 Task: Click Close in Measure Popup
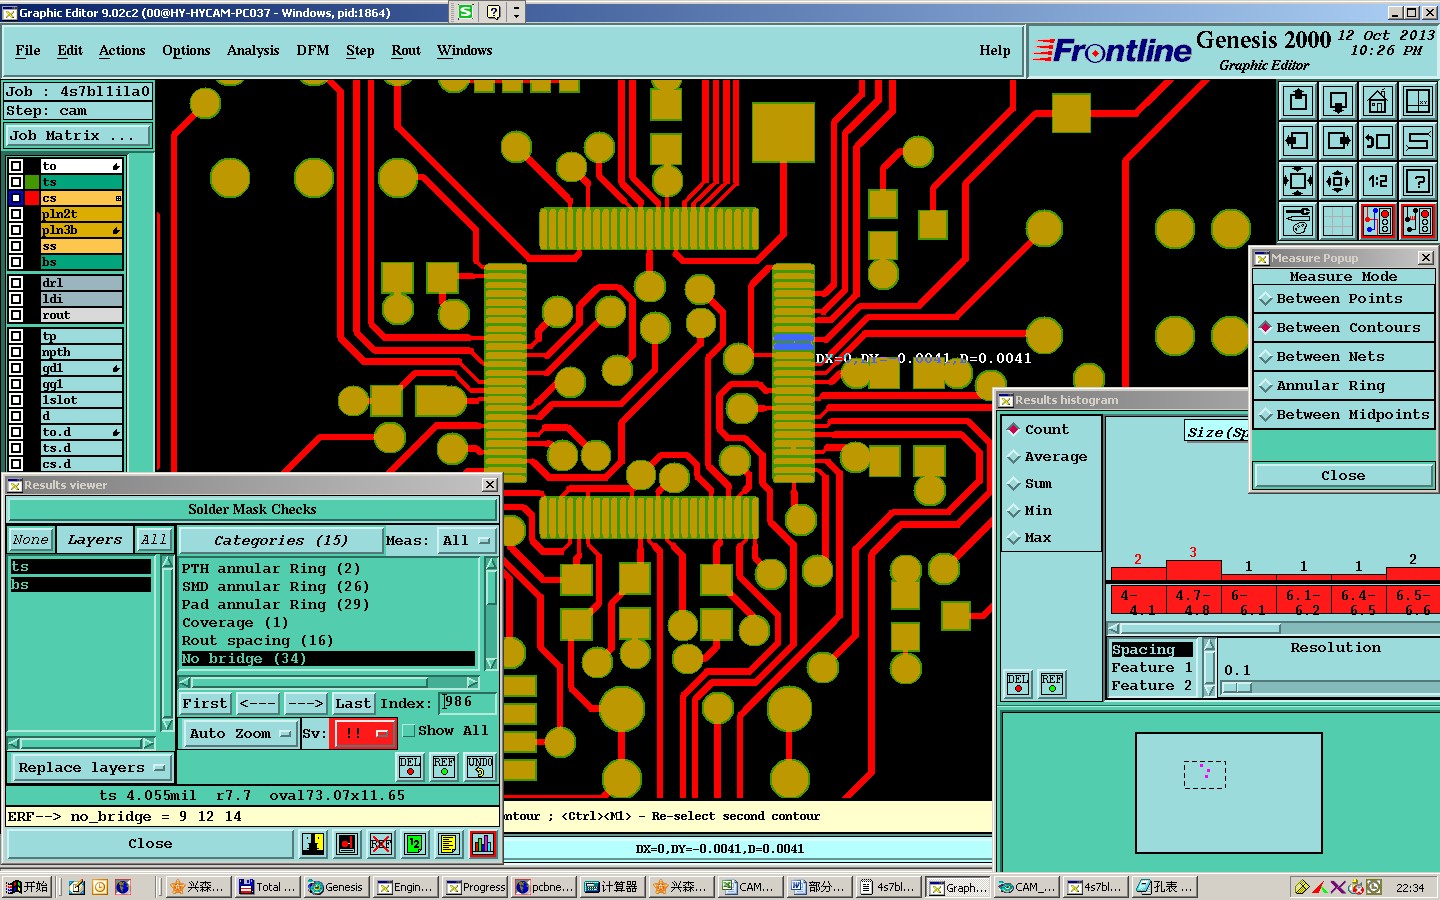pos(1343,476)
